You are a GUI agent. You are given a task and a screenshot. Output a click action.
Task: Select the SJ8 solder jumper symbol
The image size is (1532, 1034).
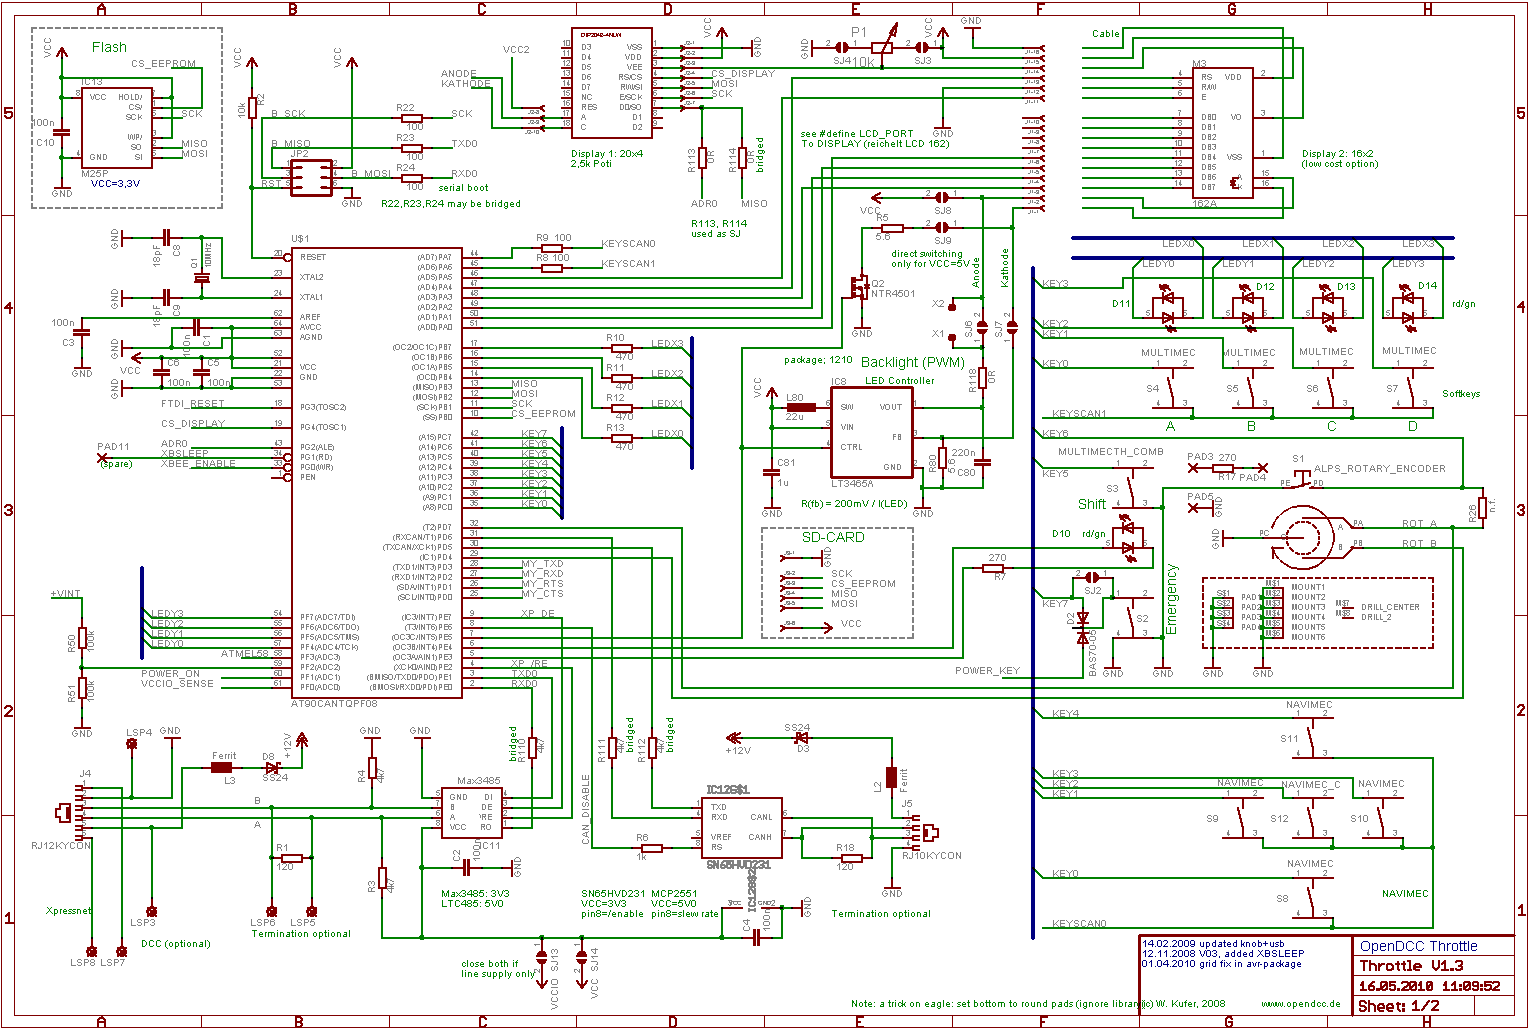point(943,196)
